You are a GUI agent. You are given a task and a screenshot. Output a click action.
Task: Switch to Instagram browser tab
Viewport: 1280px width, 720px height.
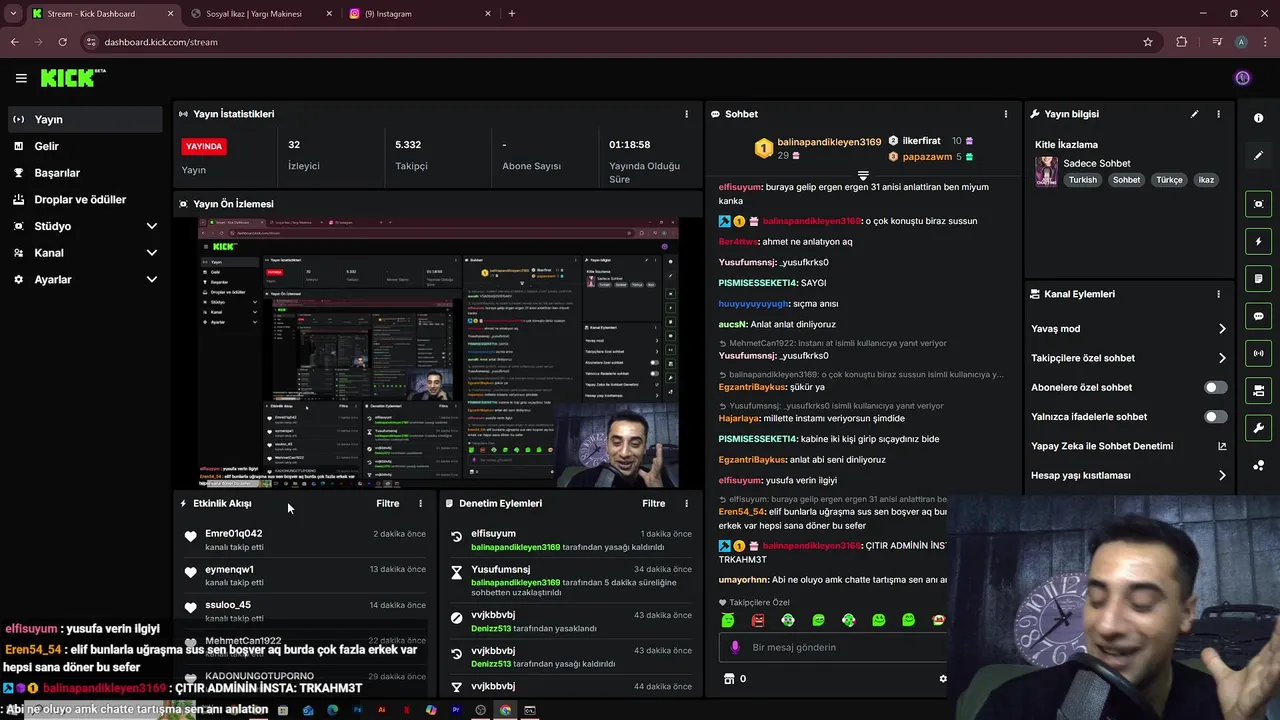421,14
